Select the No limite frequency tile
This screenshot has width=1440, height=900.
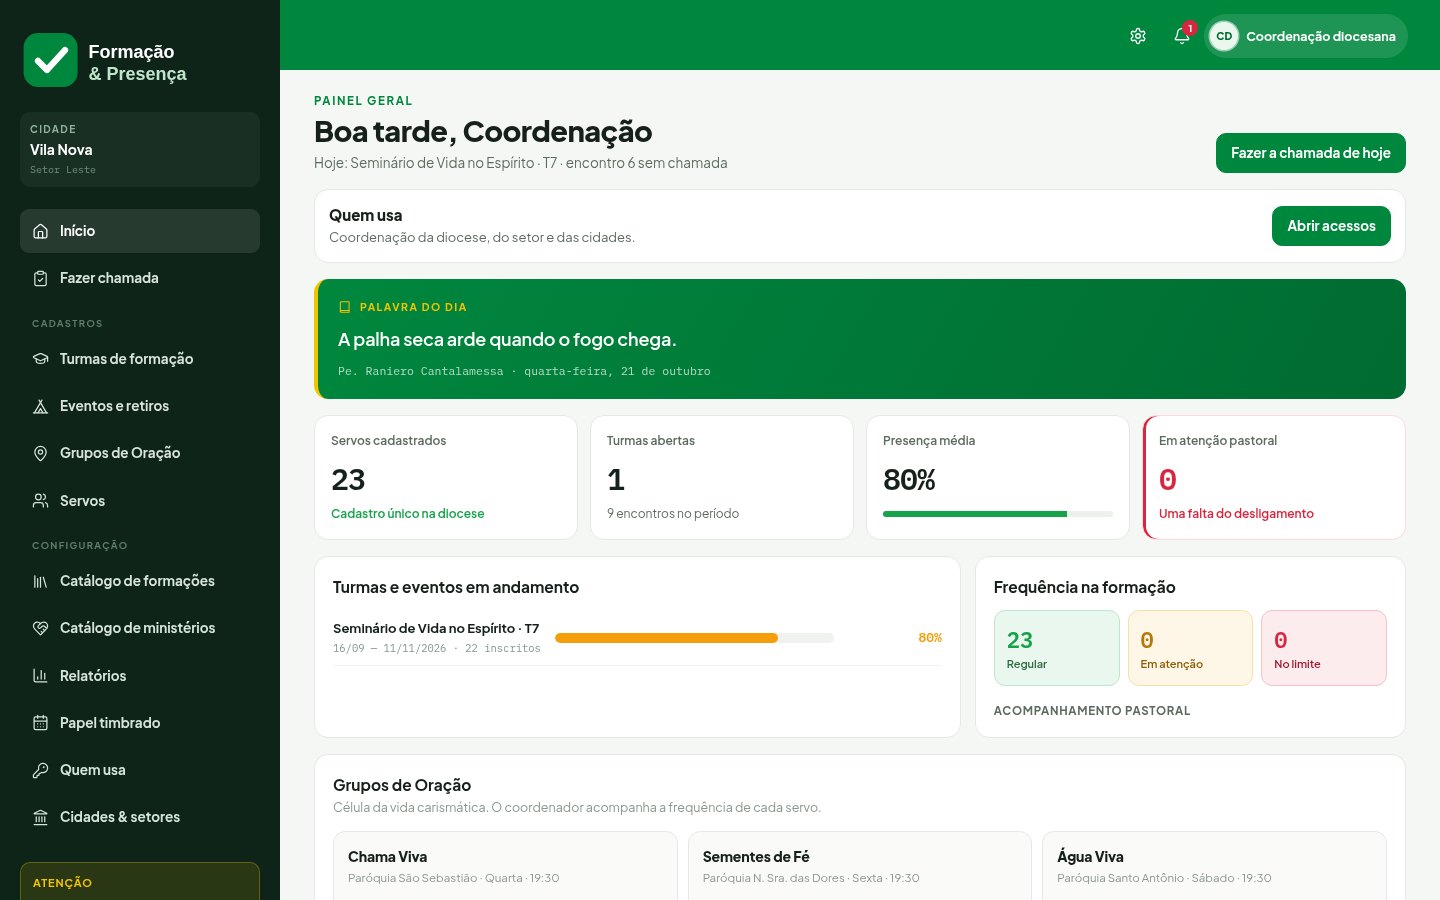(1324, 648)
